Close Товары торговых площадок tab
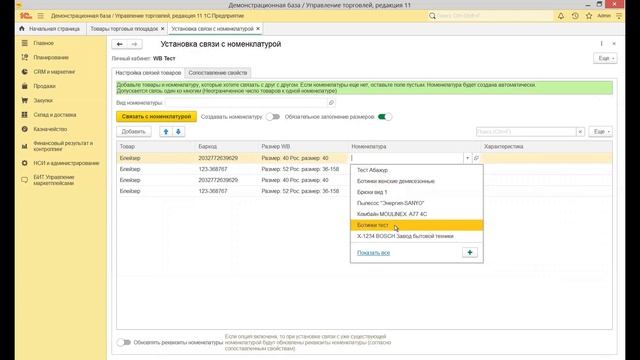This screenshot has width=640, height=360. (x=162, y=29)
